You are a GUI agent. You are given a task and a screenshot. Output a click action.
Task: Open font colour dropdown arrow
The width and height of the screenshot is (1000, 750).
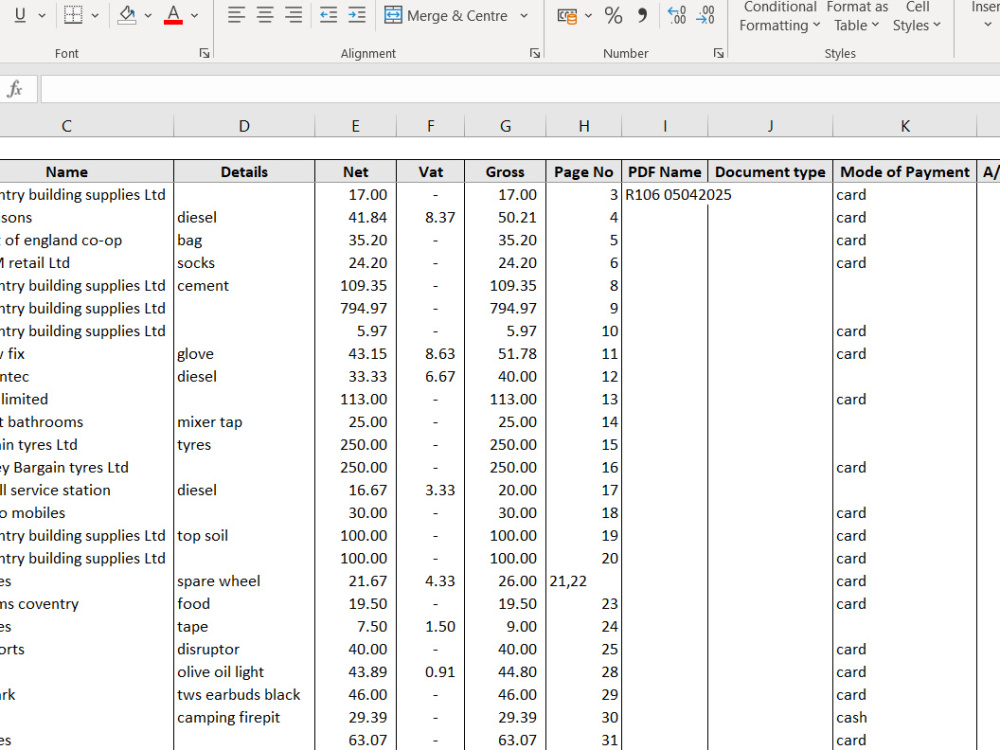point(195,15)
